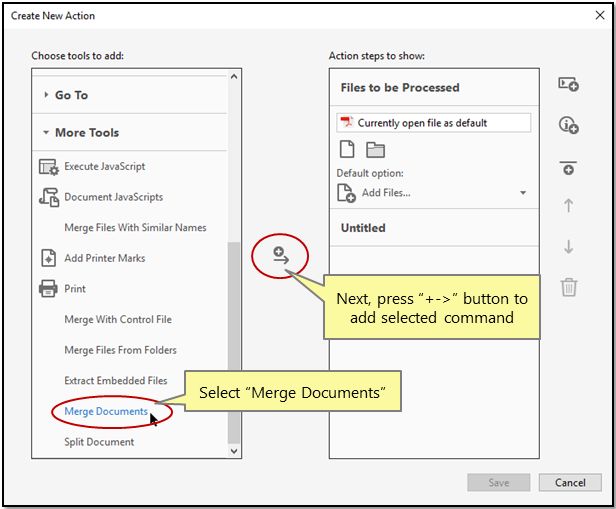
Task: Click the add instruction info icon
Action: coord(568,125)
